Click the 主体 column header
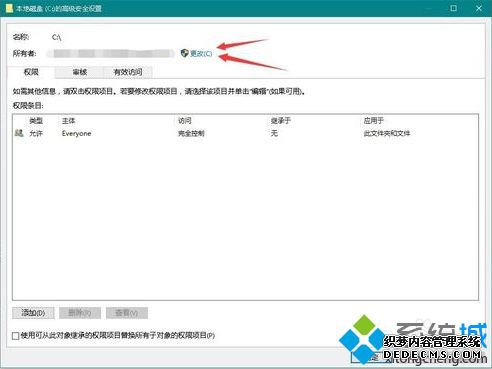Screen dimensions: 492x369 (68, 121)
